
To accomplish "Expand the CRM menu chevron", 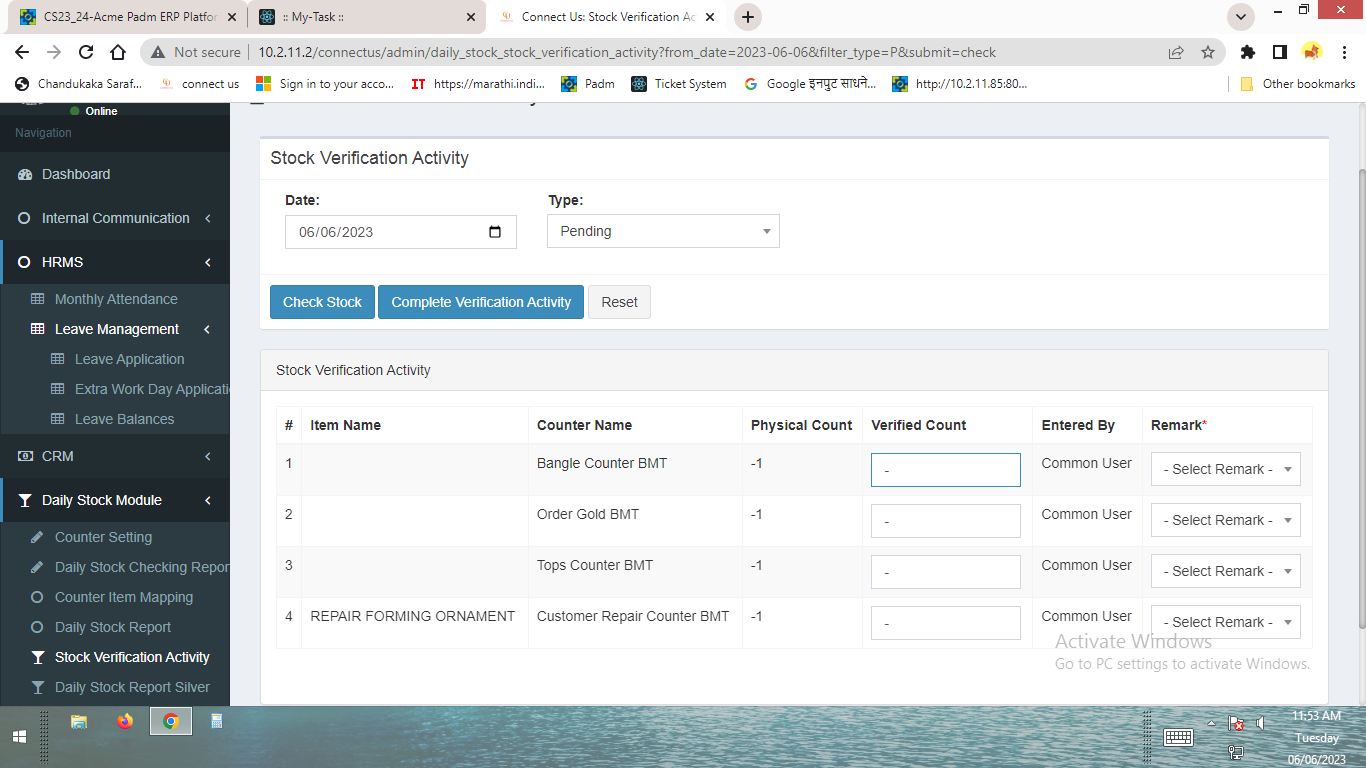I will [x=208, y=456].
